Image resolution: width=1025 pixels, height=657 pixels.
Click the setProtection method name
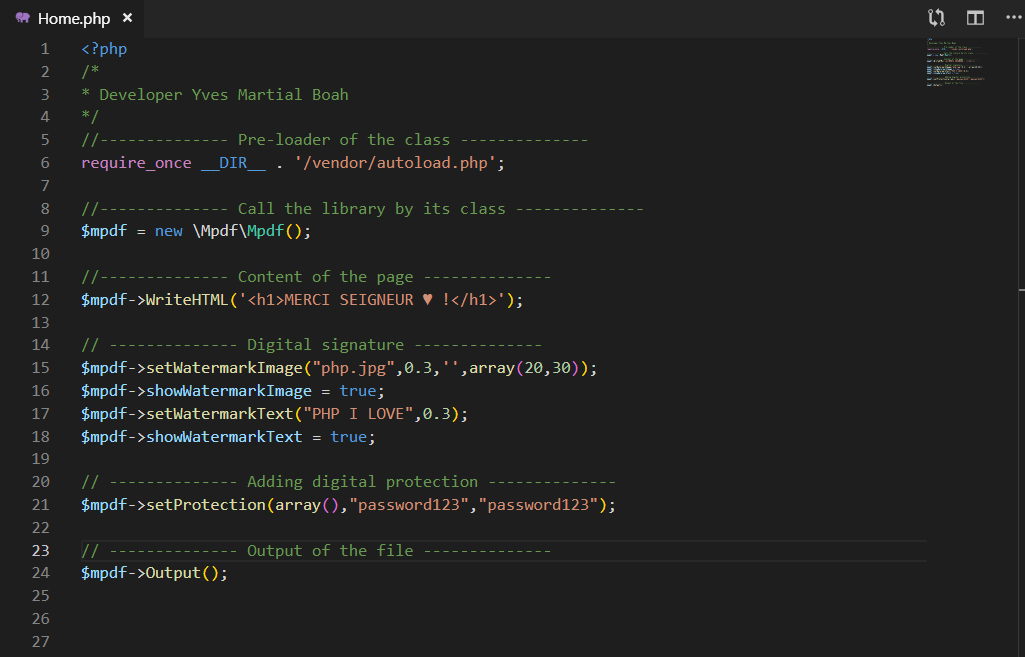point(205,505)
